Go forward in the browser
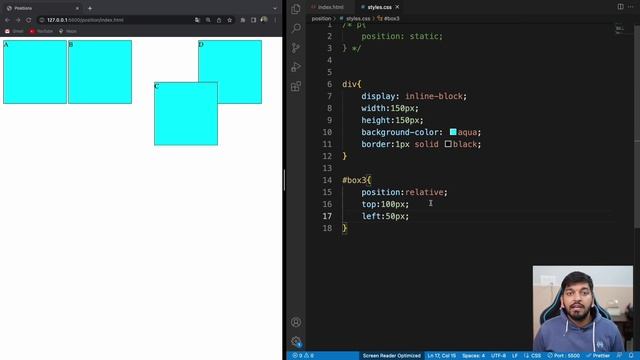This screenshot has width=640, height=360. [x=18, y=20]
